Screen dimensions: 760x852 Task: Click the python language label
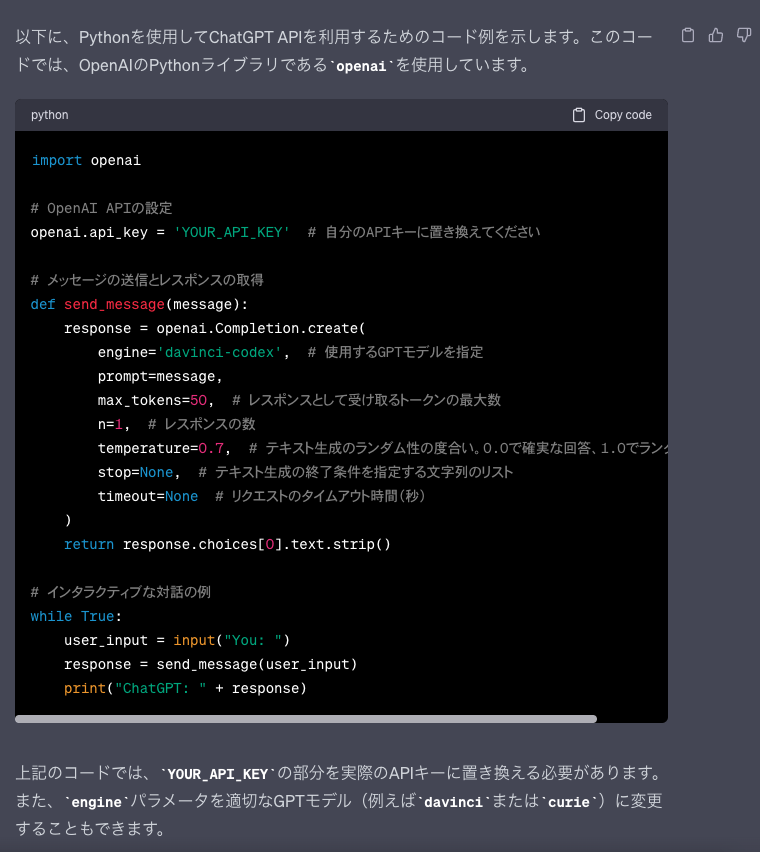[50, 115]
